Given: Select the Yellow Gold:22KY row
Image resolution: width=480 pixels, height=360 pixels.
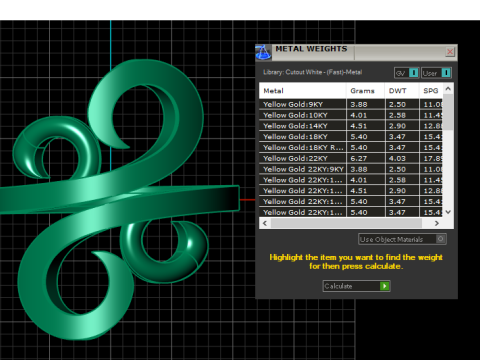Looking at the screenshot, I should point(351,158).
